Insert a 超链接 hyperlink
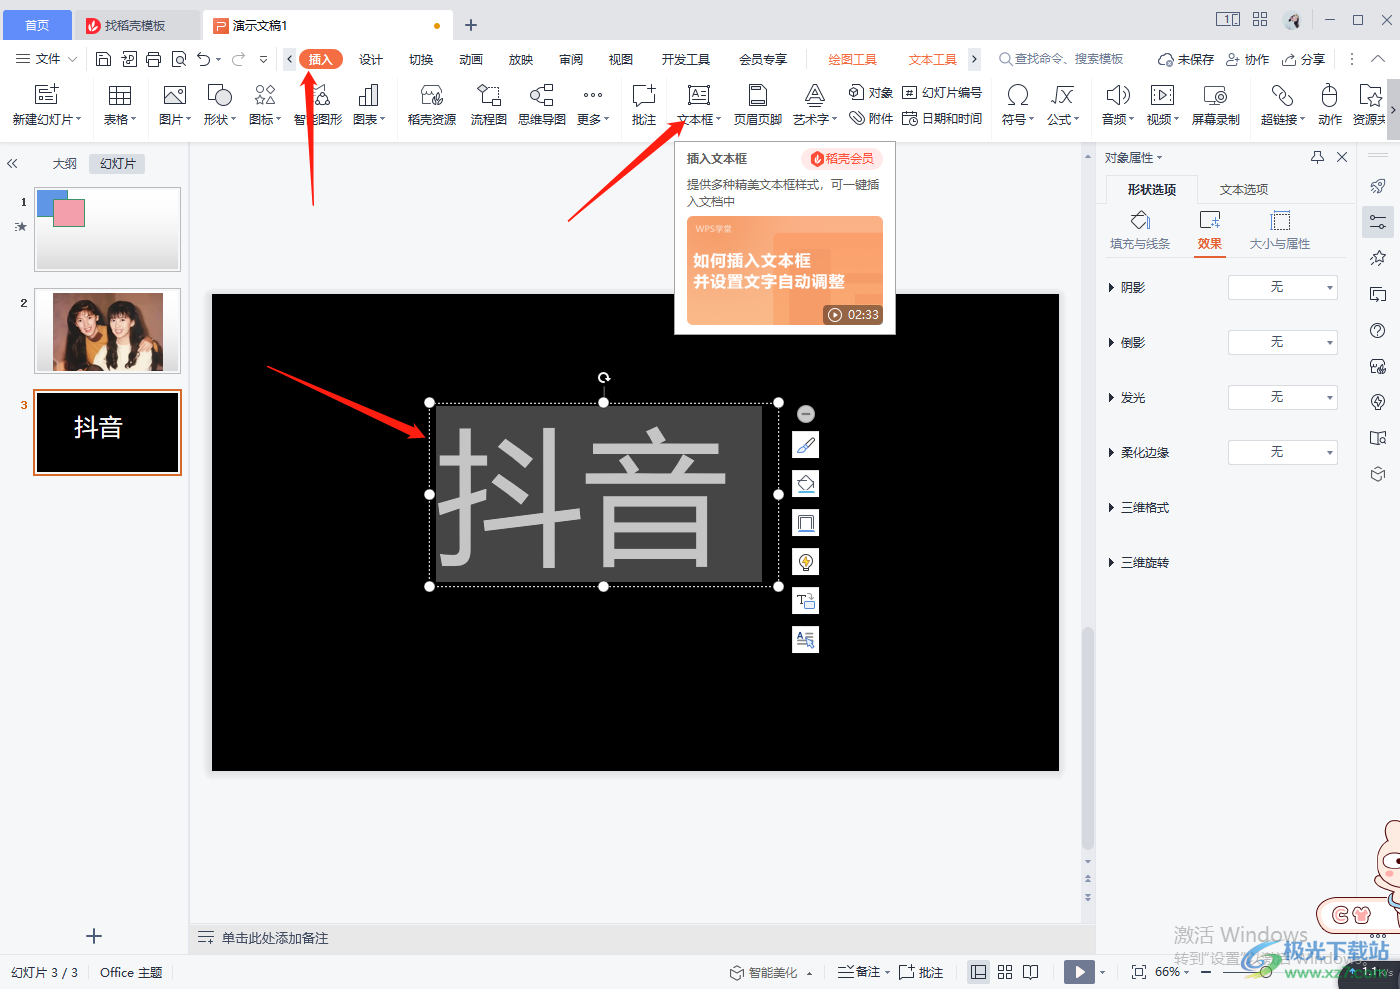 click(x=1283, y=105)
